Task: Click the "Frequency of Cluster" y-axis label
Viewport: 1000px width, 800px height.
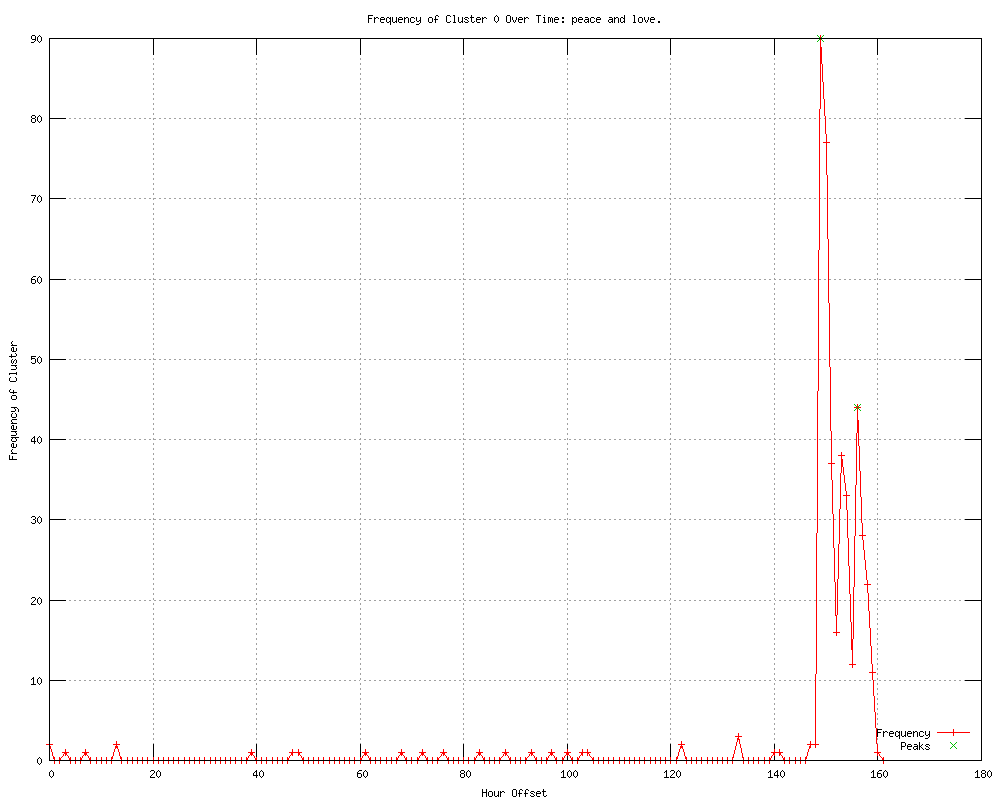Action: 13,400
